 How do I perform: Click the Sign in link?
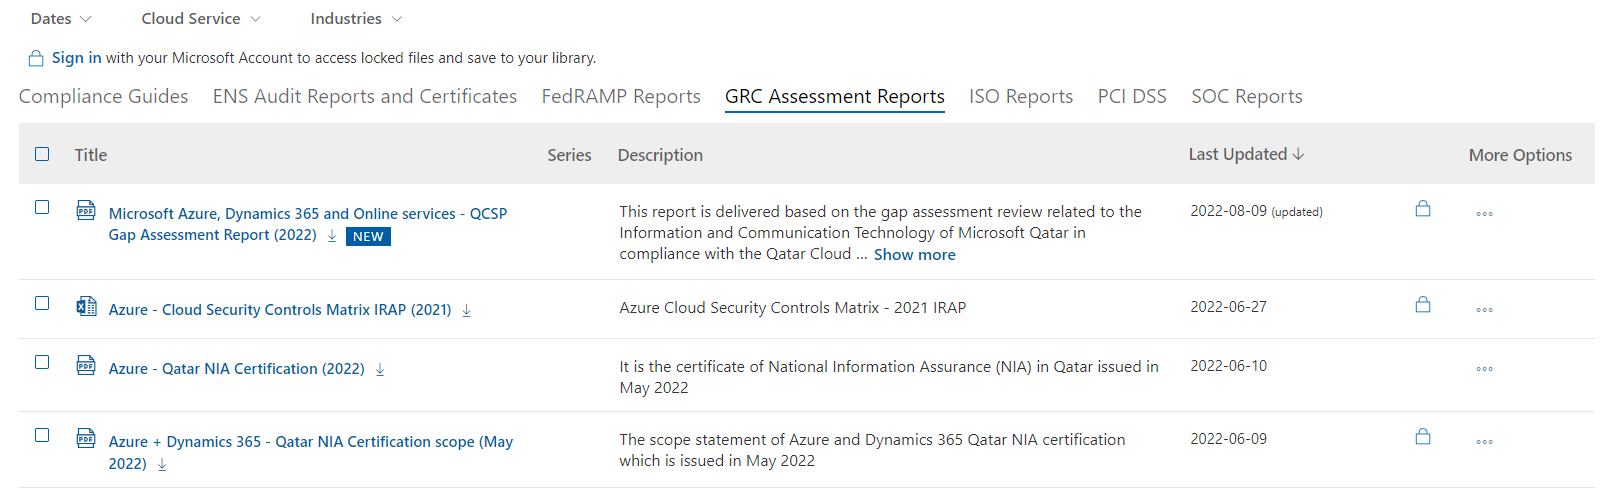point(76,58)
